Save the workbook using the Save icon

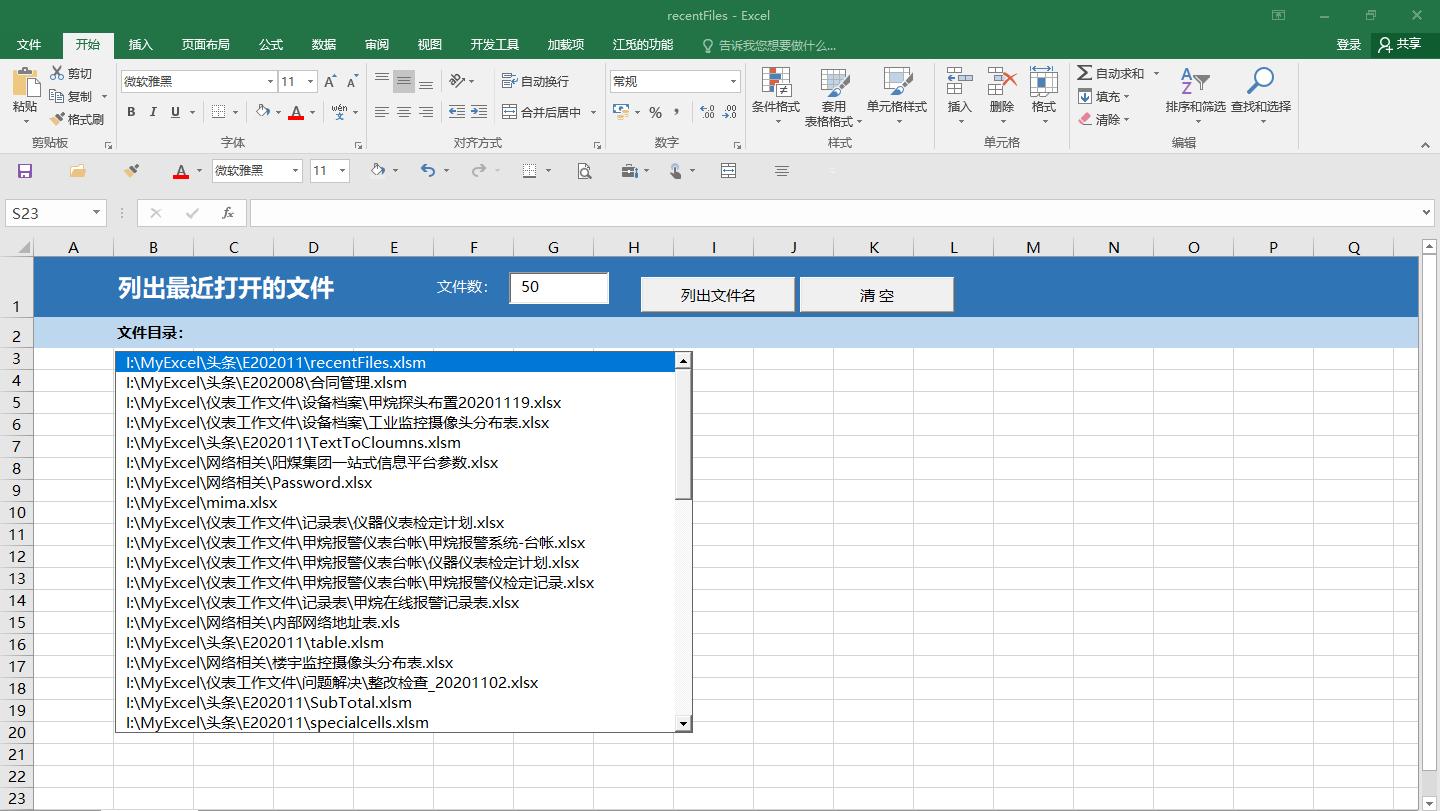click(24, 170)
